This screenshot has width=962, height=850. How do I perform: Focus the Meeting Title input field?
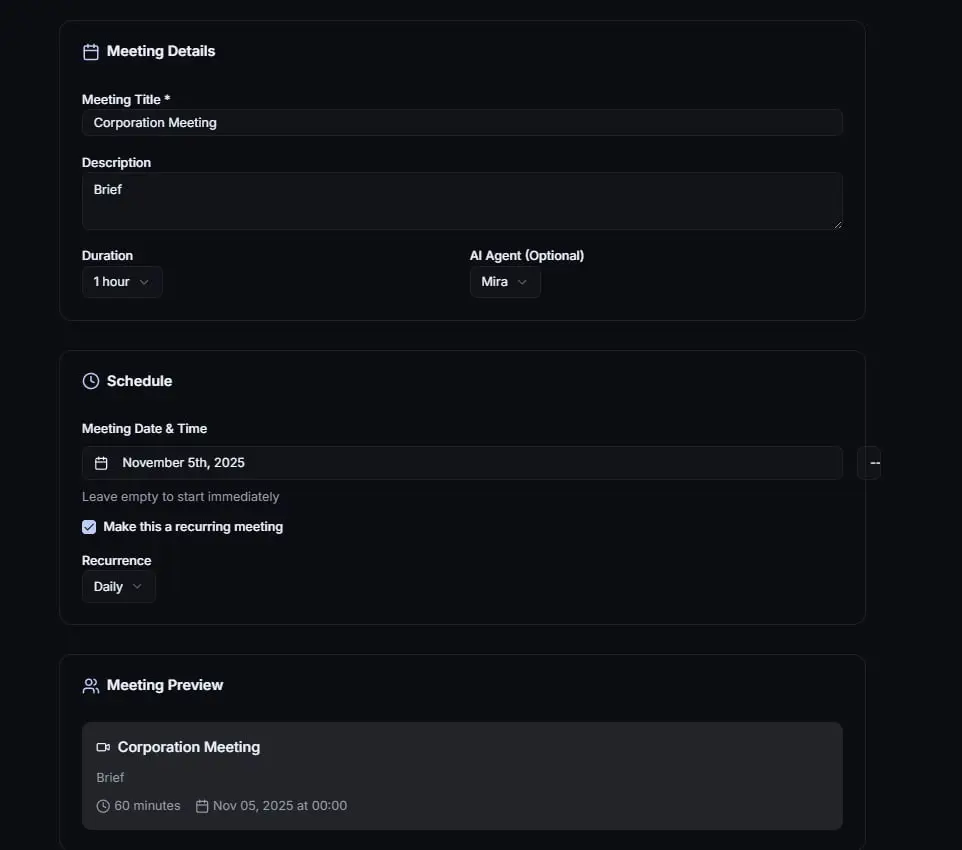[x=462, y=123]
